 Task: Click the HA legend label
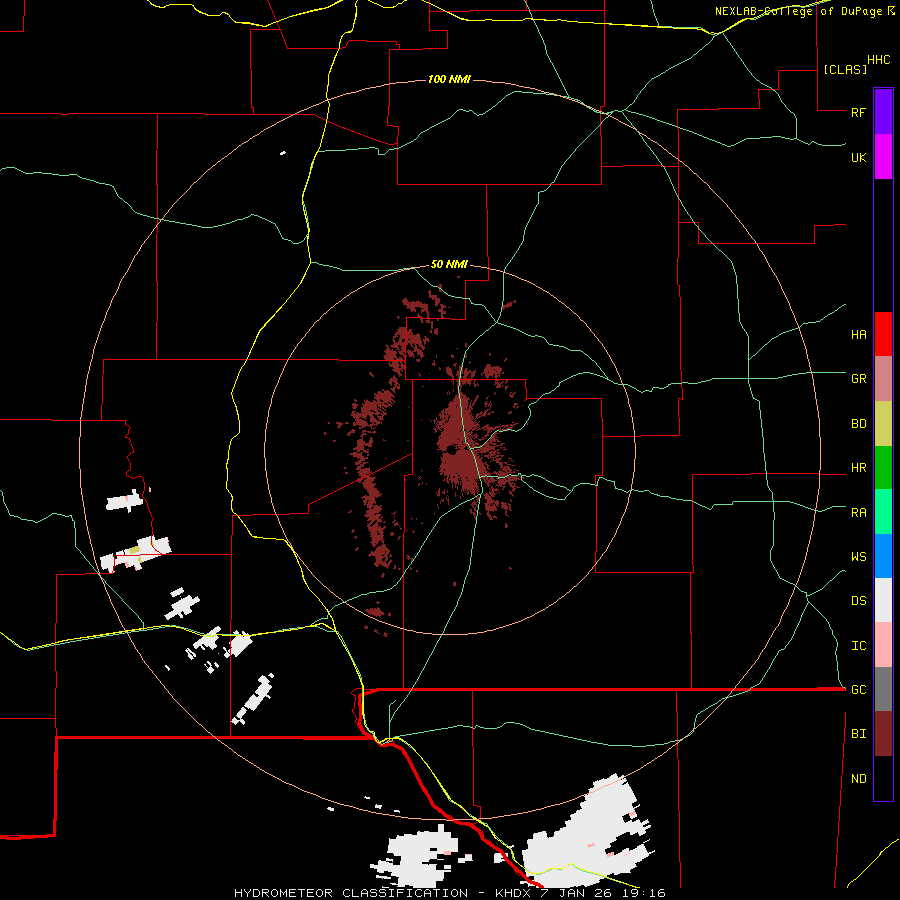[858, 335]
